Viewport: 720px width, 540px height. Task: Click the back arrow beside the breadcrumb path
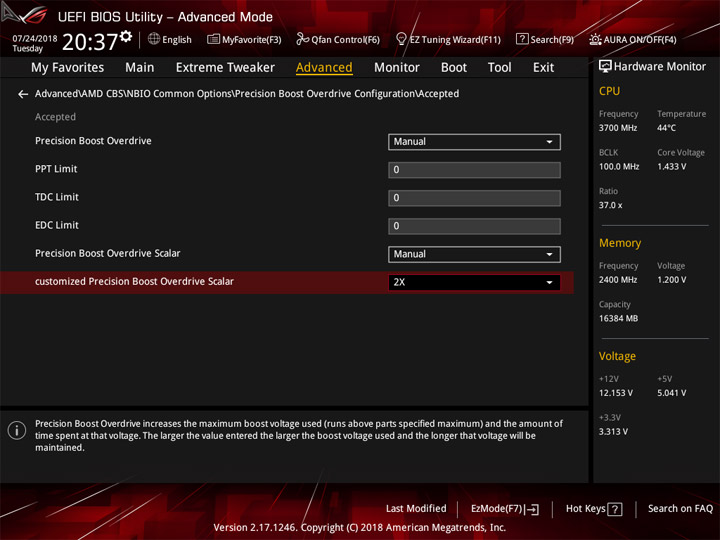[22, 94]
